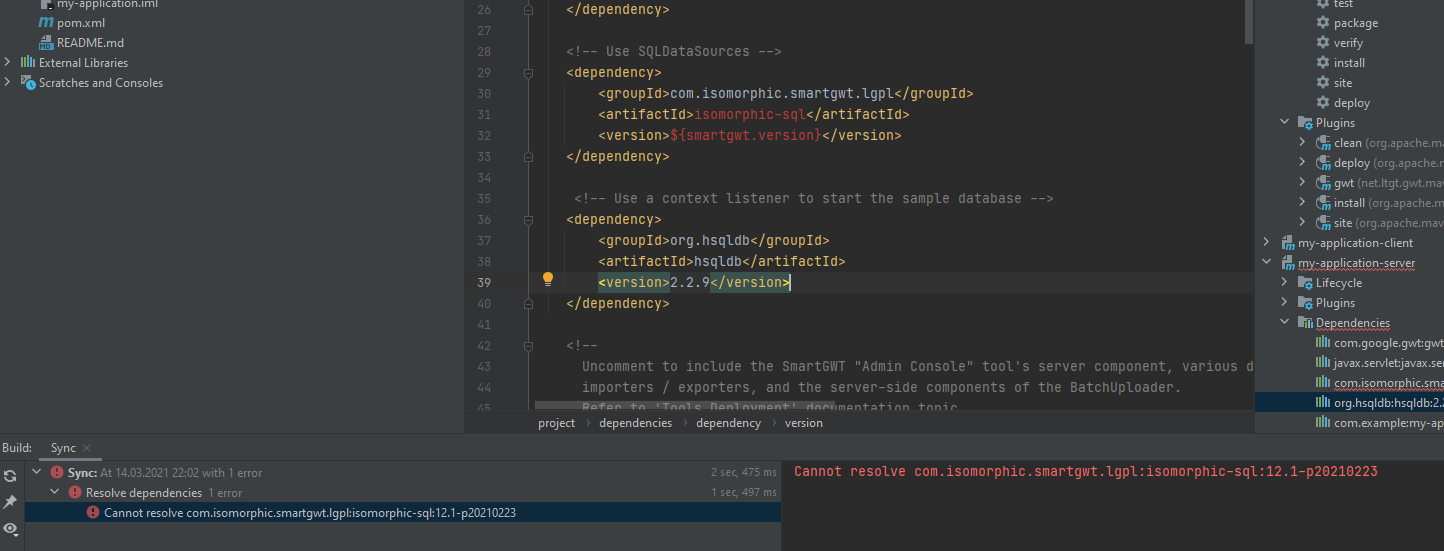Collapse the upper Plugins node in Maven panel
Viewport: 1444px width, 551px height.
point(1285,123)
